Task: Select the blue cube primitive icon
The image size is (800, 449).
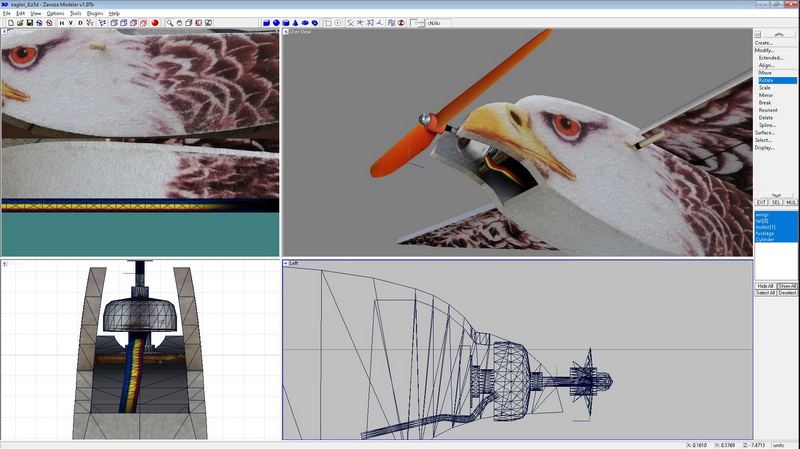Action: pyautogui.click(x=267, y=22)
